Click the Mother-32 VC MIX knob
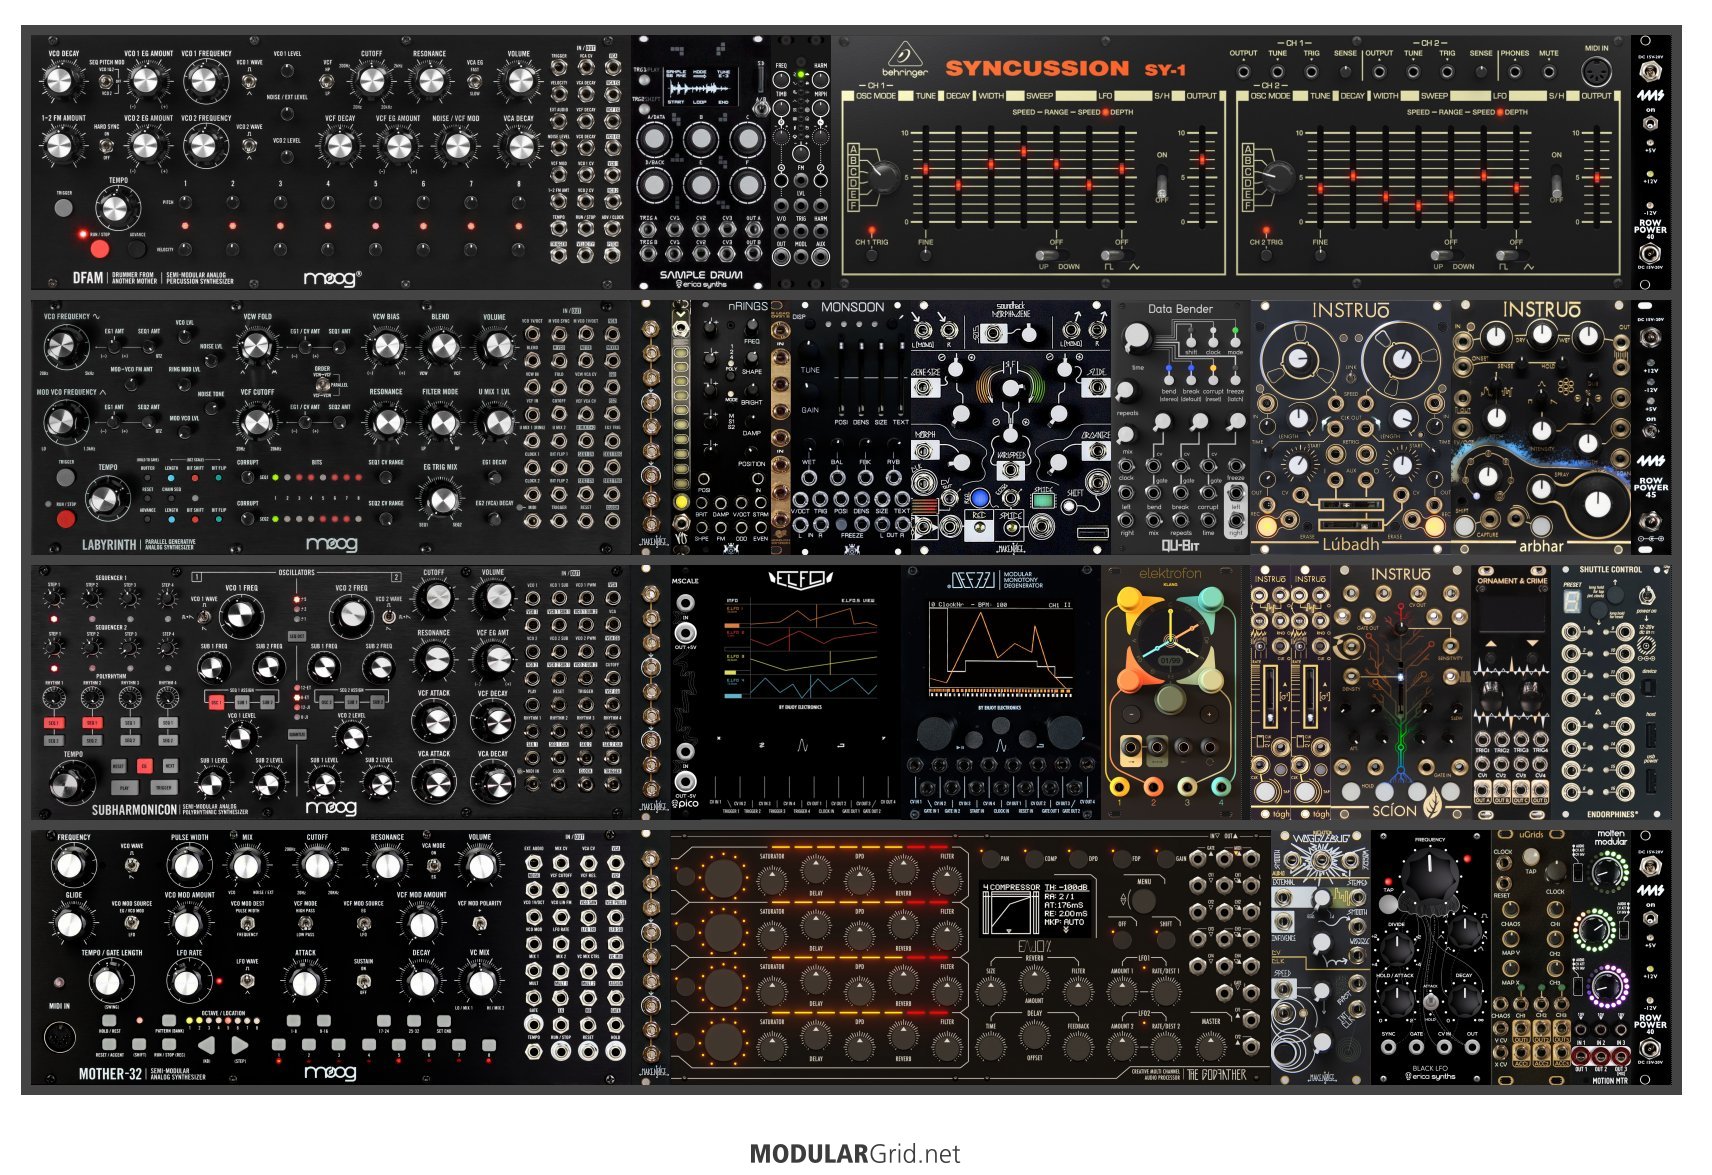1712x1175 pixels. (480, 981)
